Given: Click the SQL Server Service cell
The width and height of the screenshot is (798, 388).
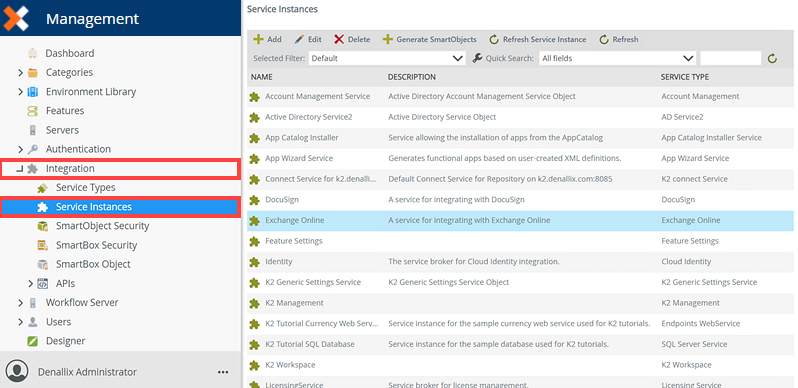Looking at the screenshot, I should click(694, 345).
